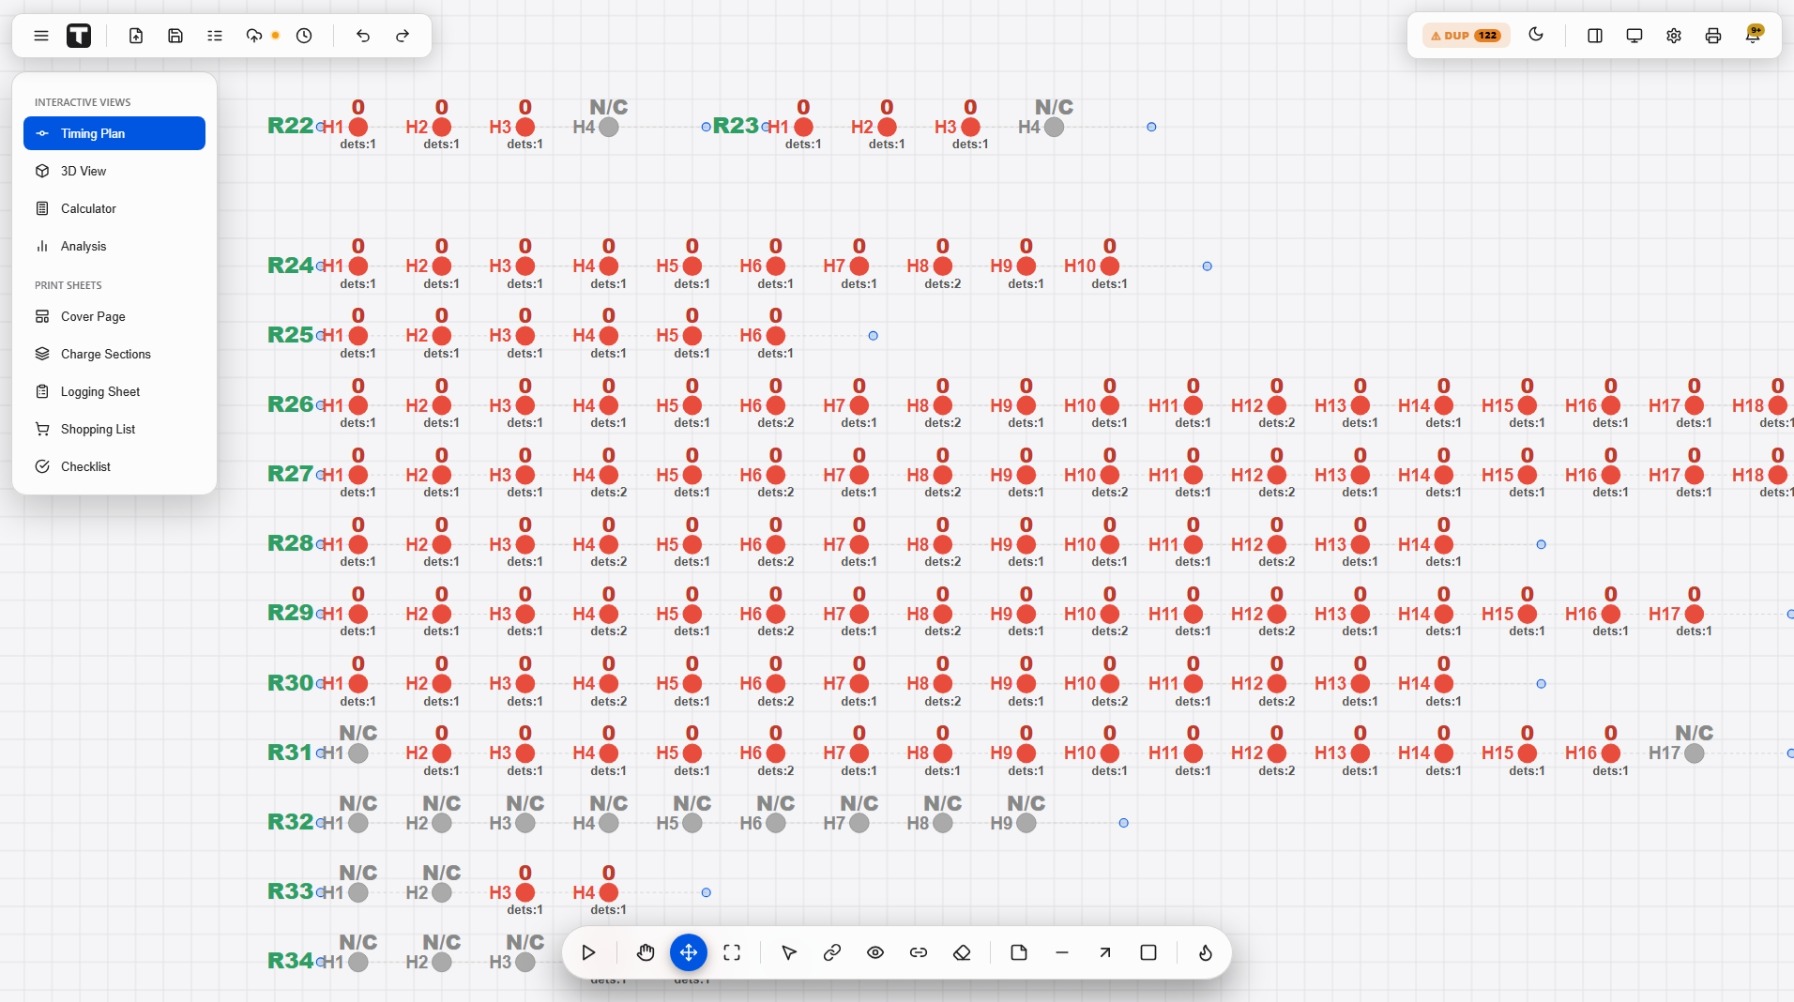The width and height of the screenshot is (1794, 1002).
Task: Select hole H10 in row R24
Action: pyautogui.click(x=1109, y=266)
